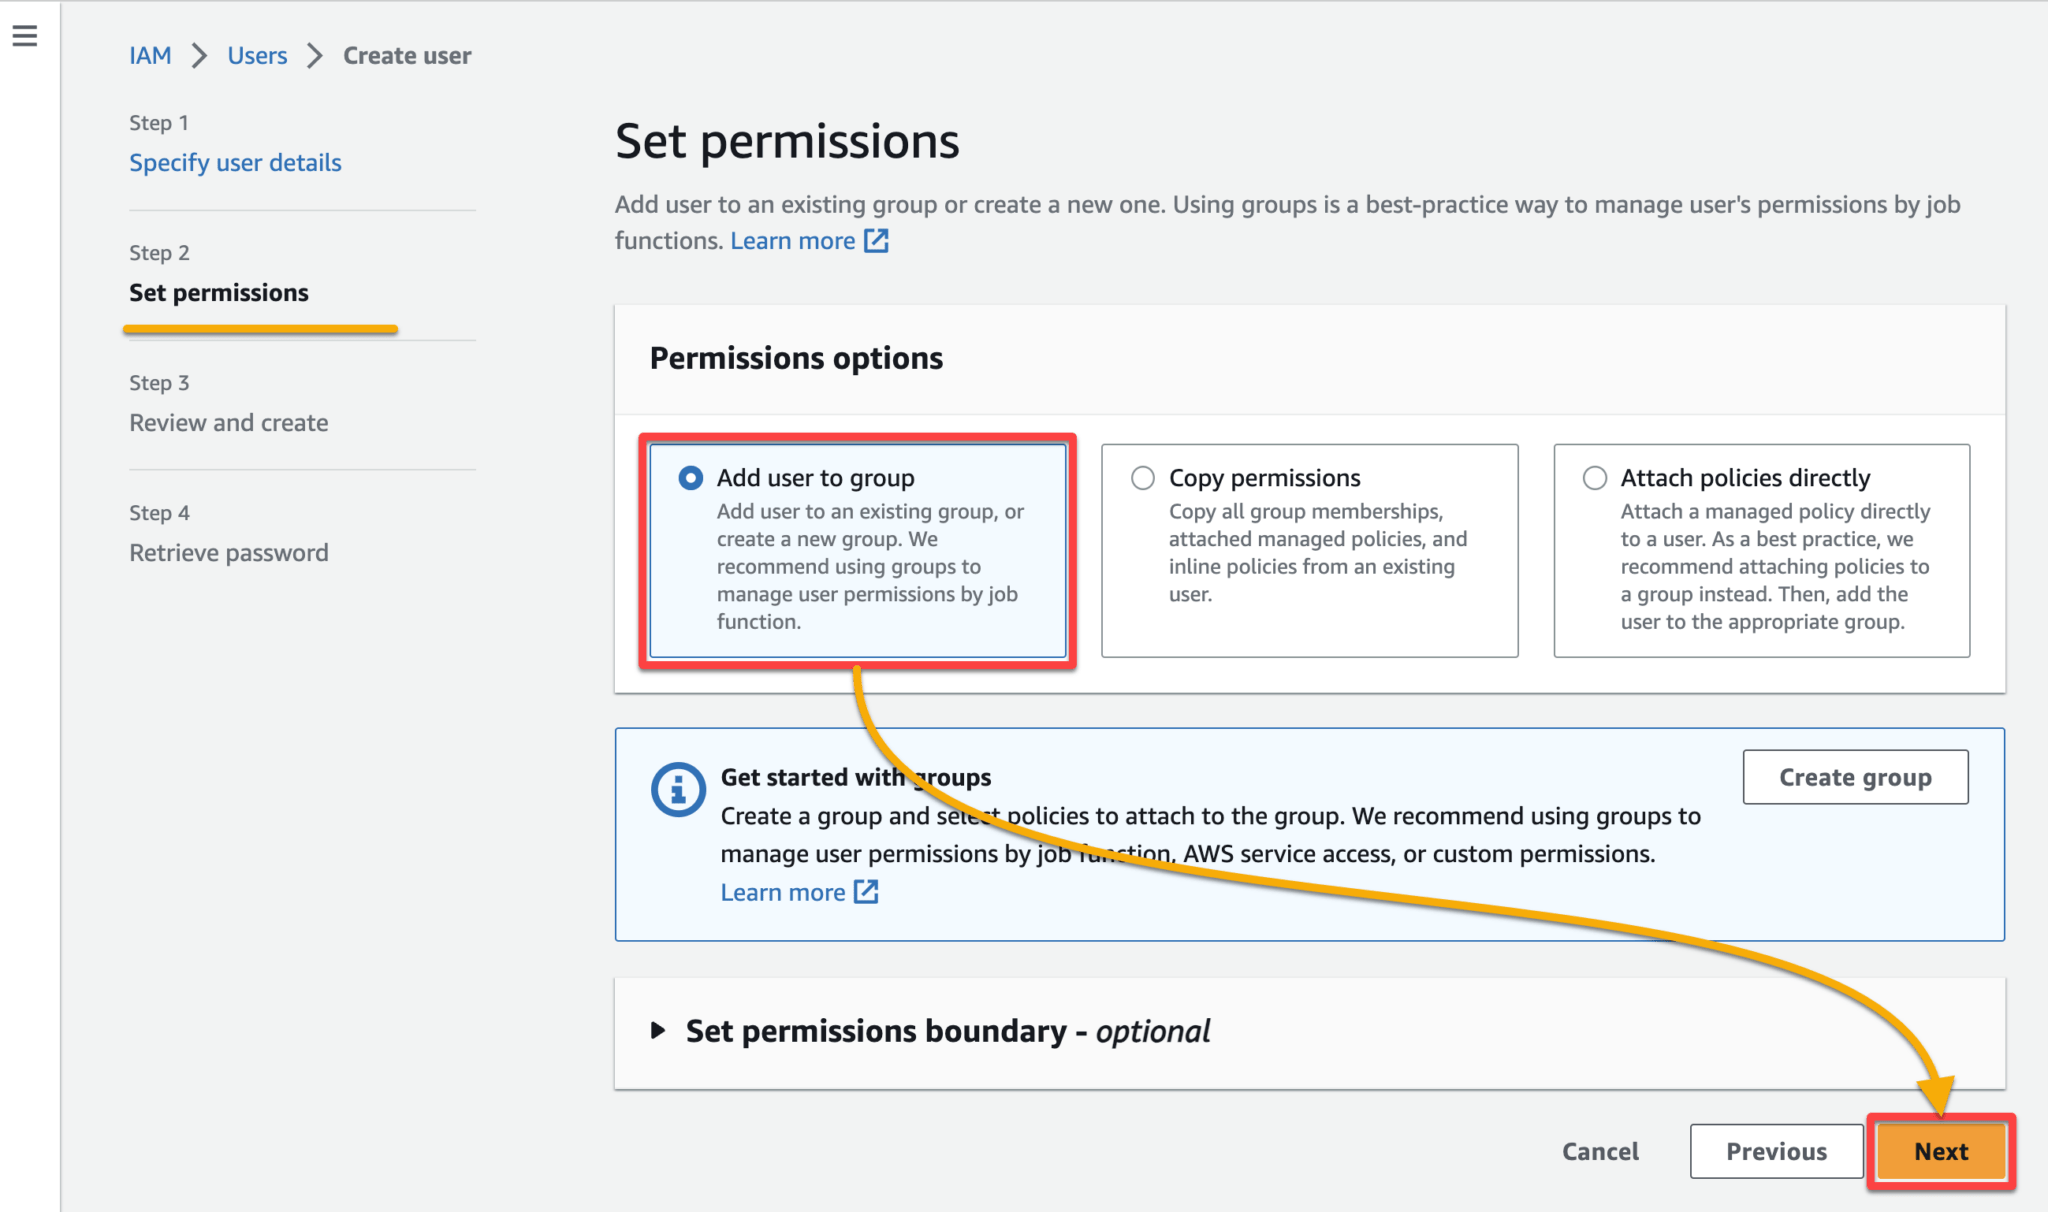Choose Attach policies directly radio option

(1594, 478)
